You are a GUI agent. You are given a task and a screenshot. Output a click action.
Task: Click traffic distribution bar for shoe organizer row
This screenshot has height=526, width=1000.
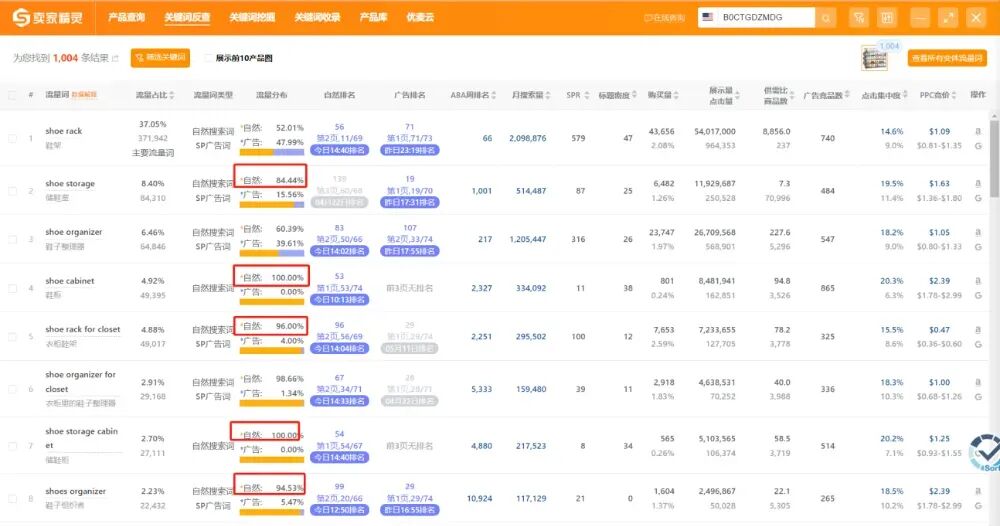coord(272,253)
